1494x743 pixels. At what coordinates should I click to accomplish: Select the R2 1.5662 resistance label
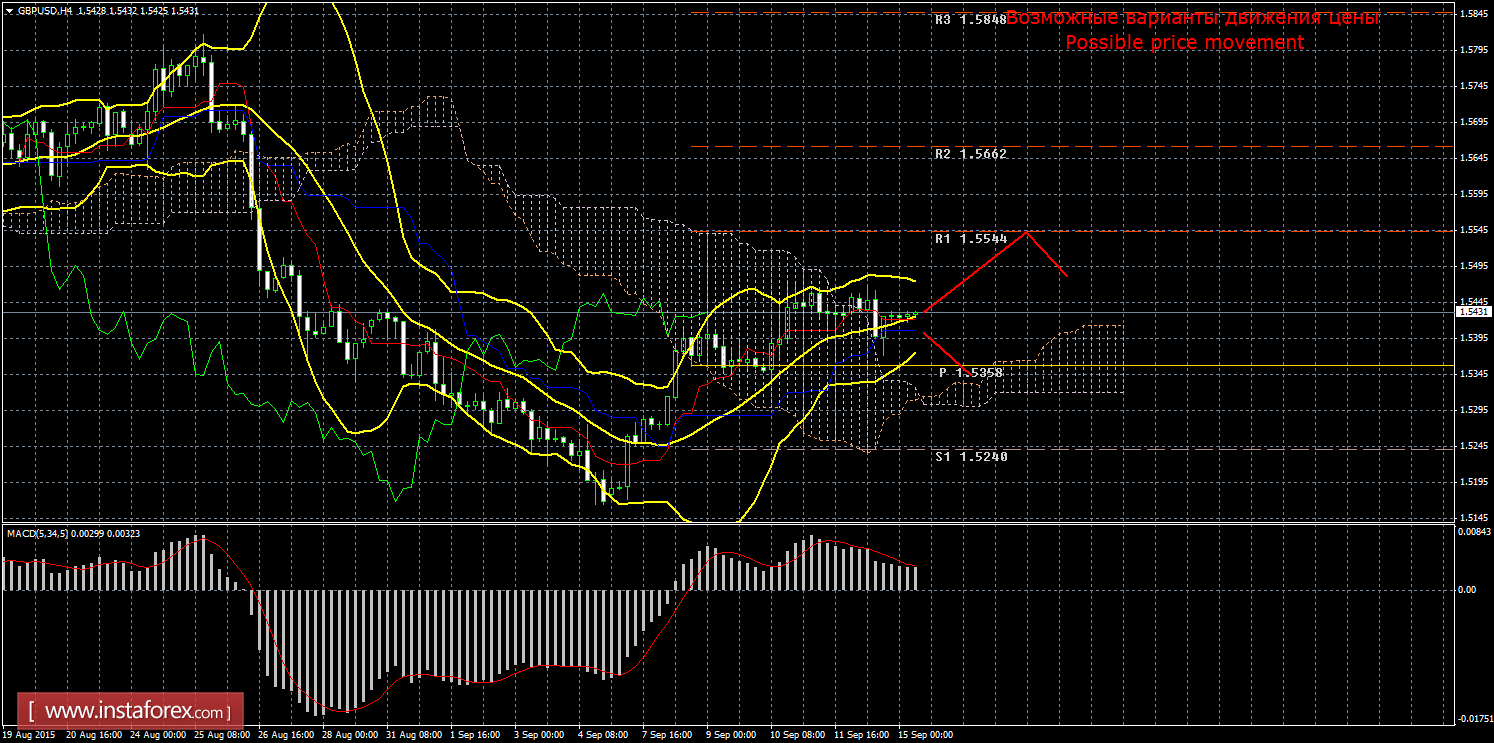pyautogui.click(x=970, y=154)
